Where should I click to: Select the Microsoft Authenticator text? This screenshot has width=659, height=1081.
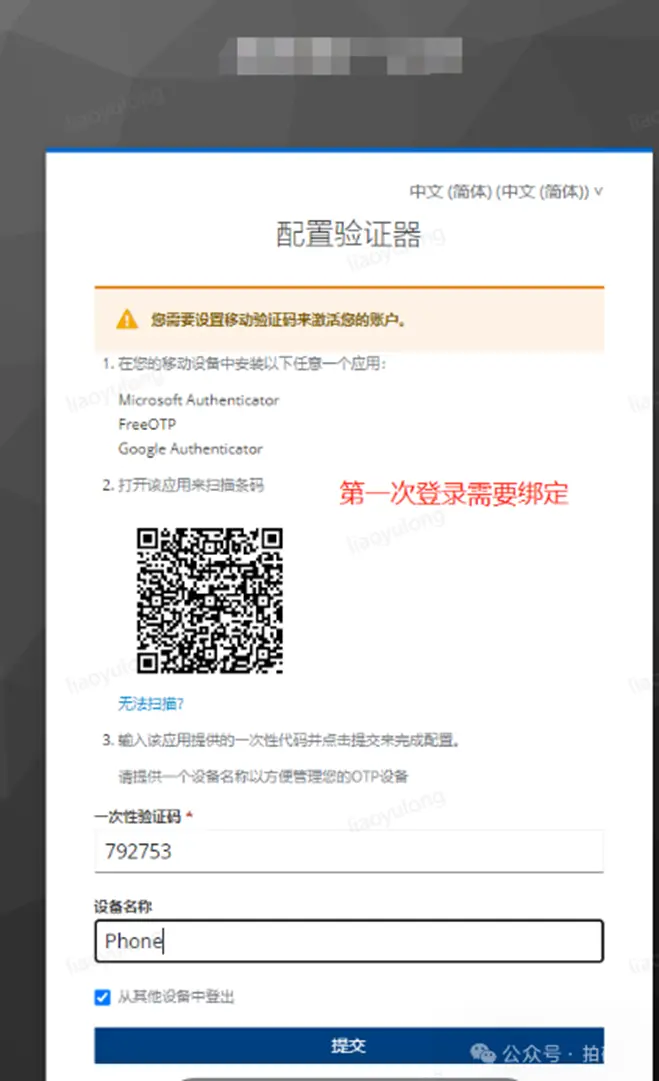click(199, 400)
